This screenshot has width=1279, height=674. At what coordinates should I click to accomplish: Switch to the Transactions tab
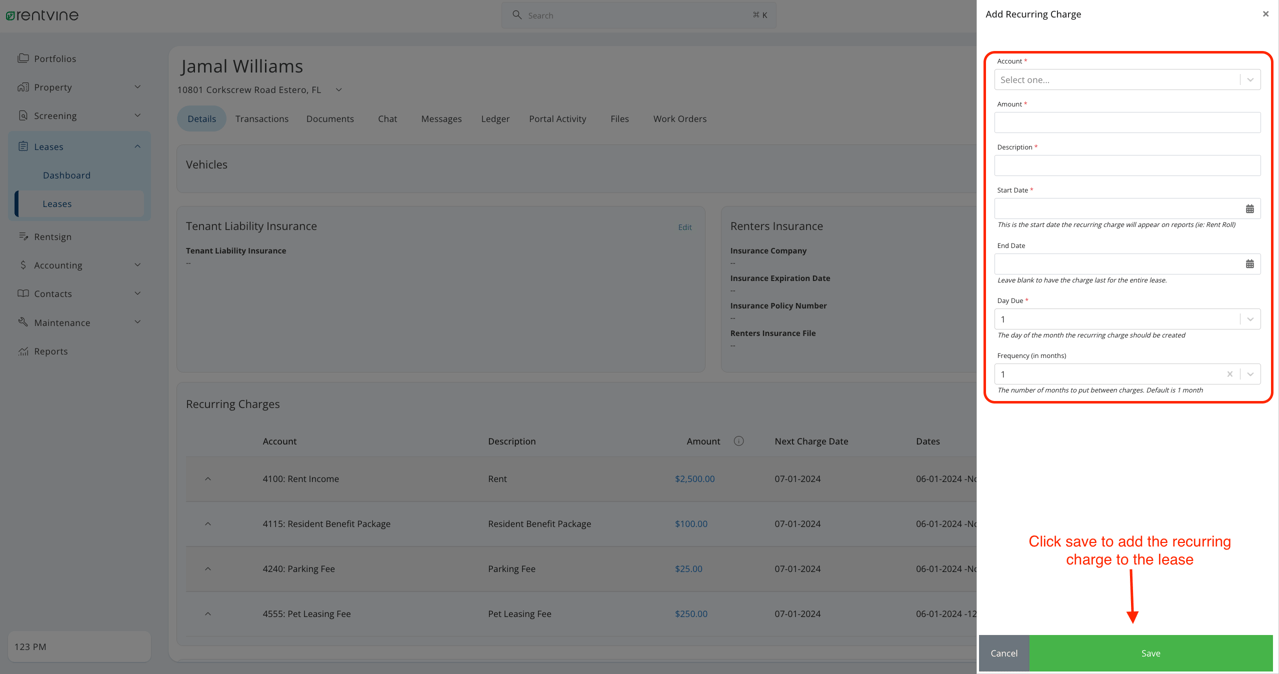point(261,118)
